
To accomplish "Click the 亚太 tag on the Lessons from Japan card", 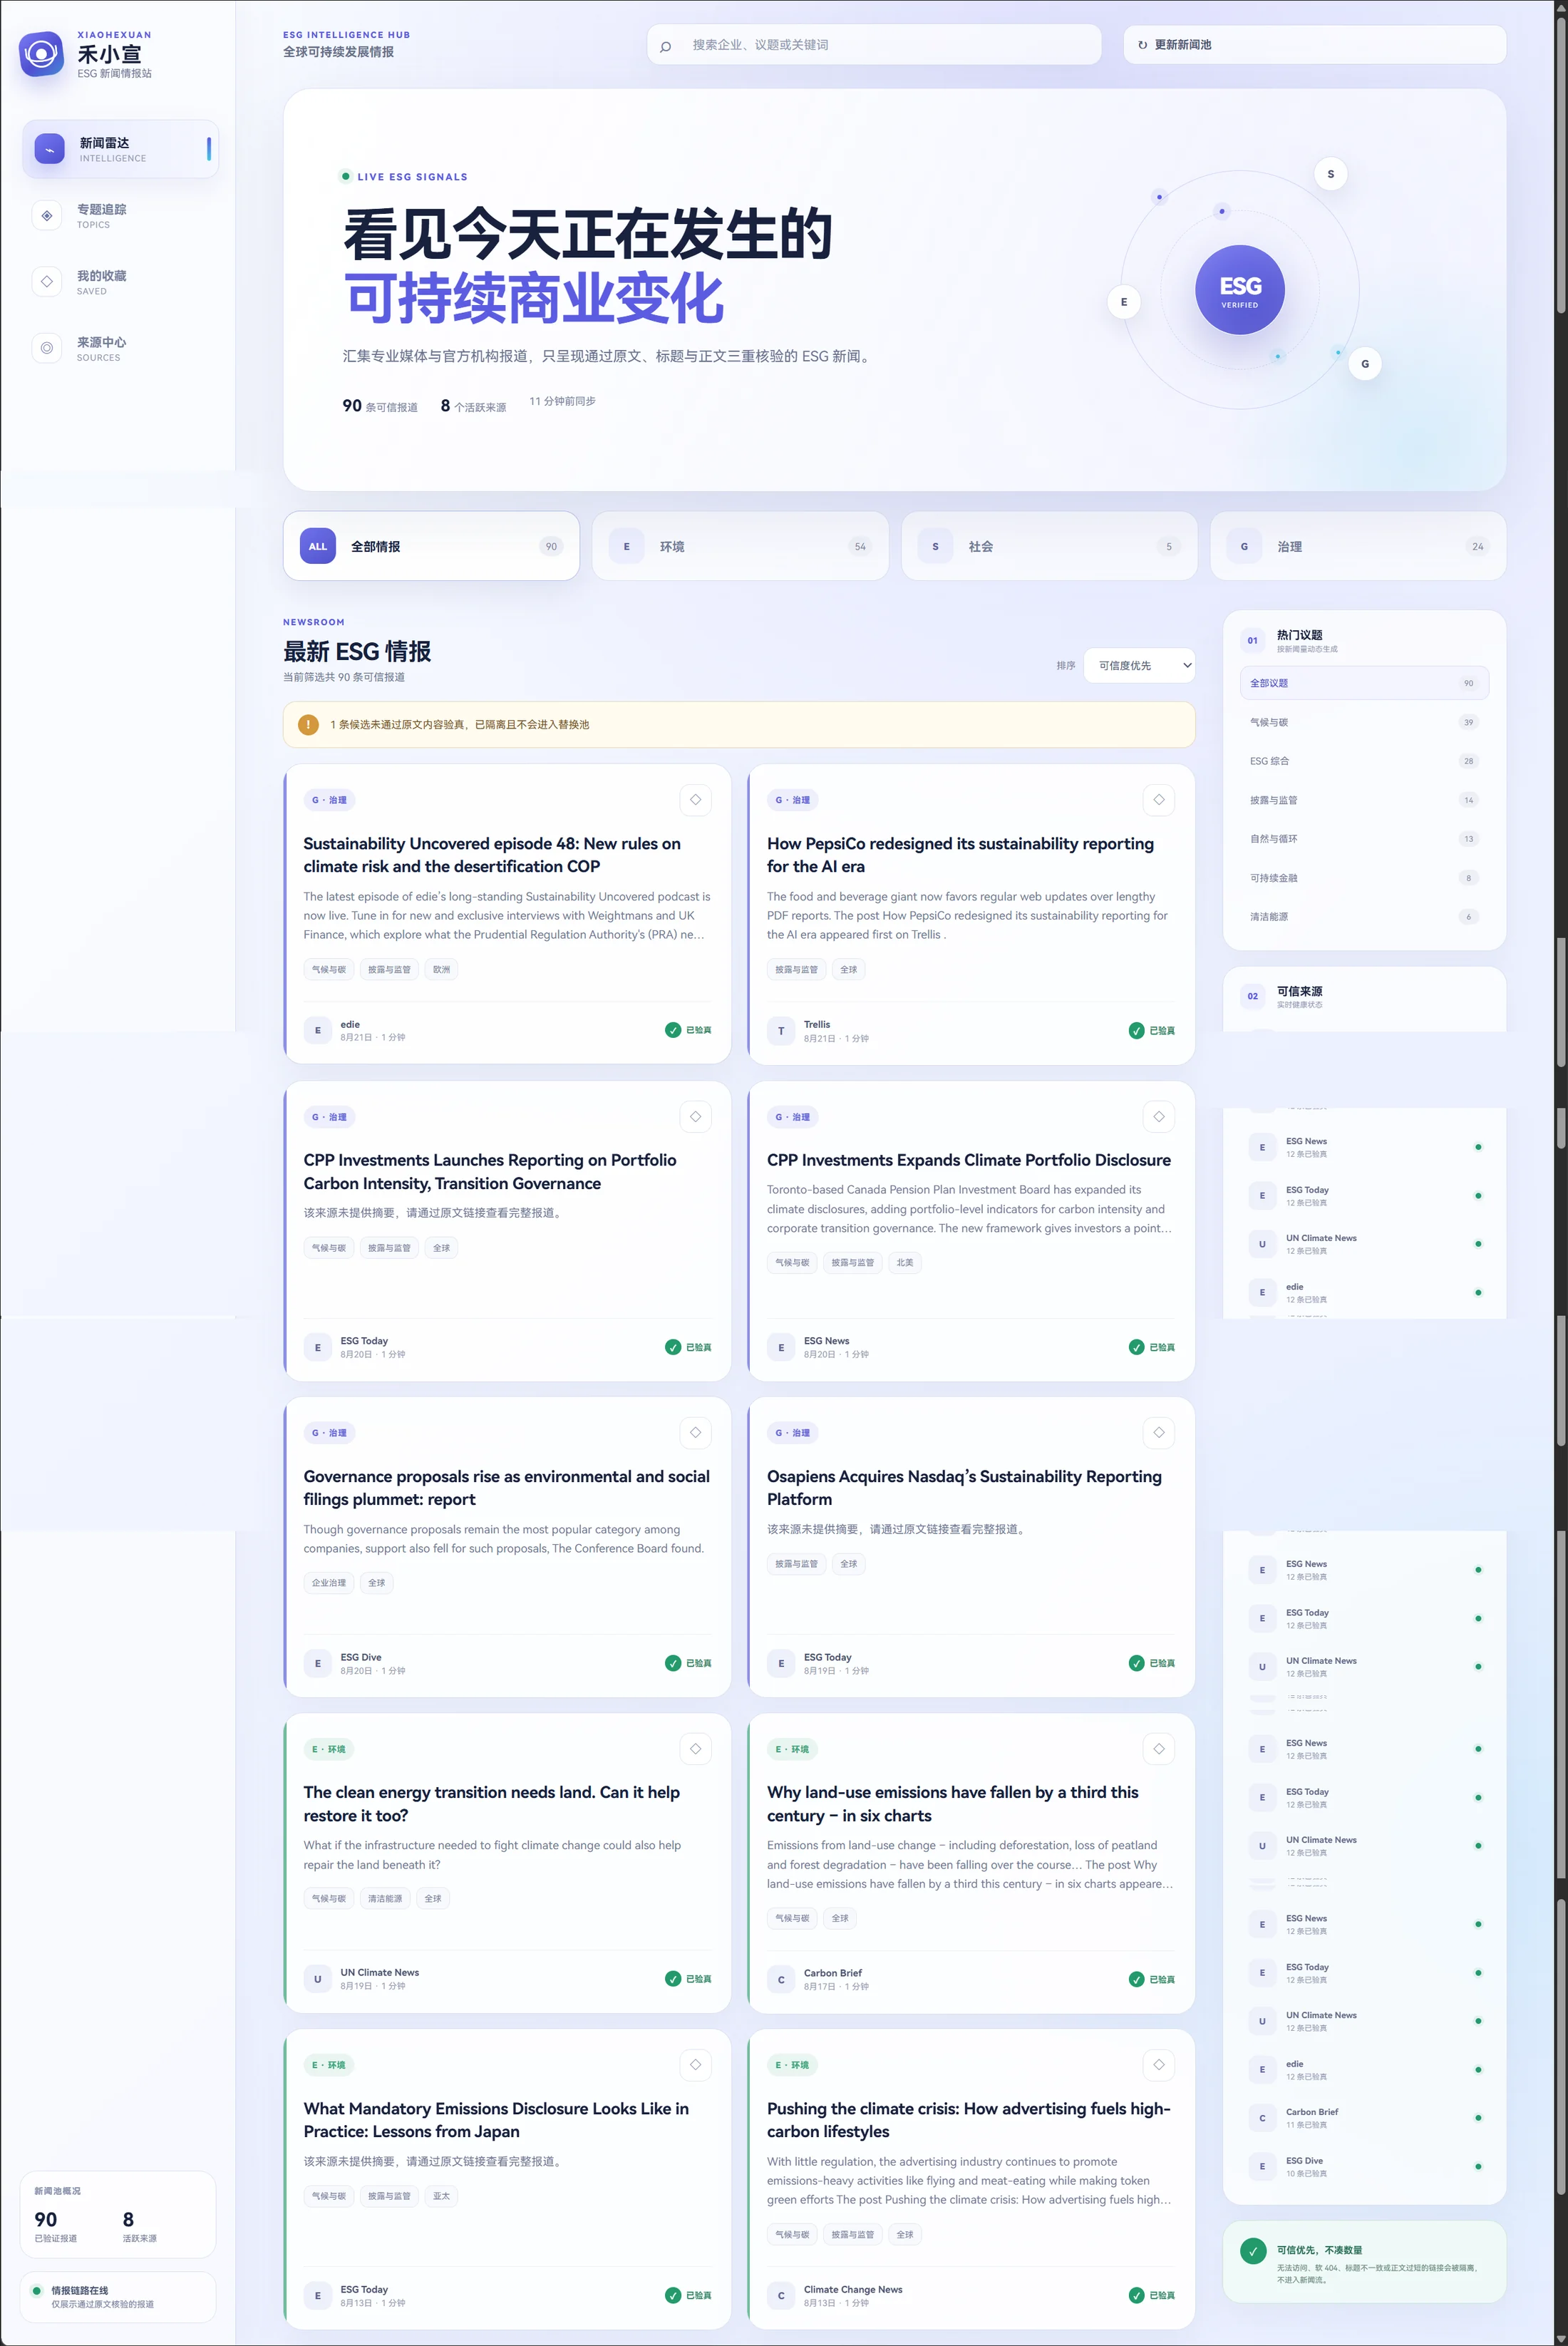I will point(441,2196).
